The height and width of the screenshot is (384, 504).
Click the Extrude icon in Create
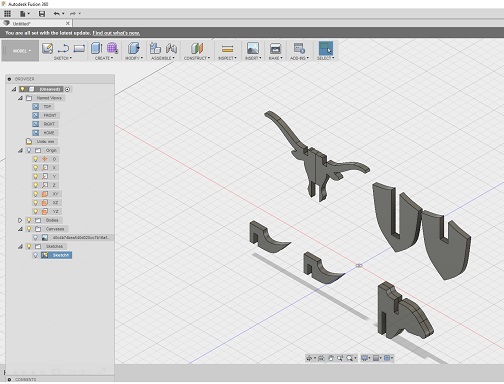tap(97, 48)
